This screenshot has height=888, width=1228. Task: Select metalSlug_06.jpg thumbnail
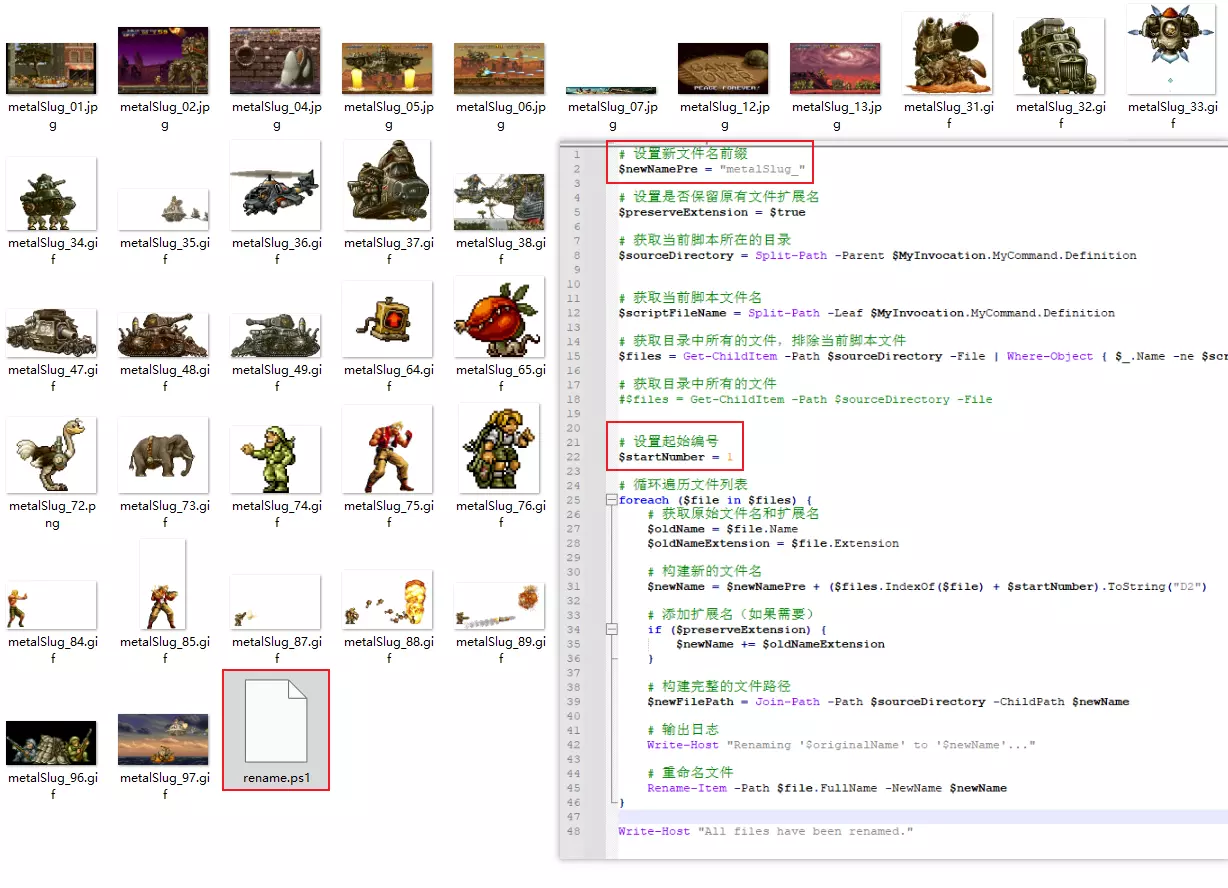(499, 68)
